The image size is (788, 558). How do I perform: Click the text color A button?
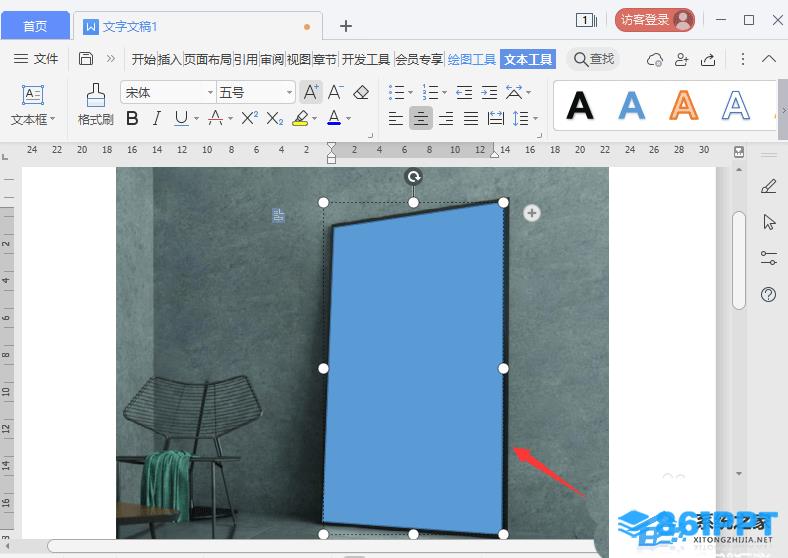[334, 119]
